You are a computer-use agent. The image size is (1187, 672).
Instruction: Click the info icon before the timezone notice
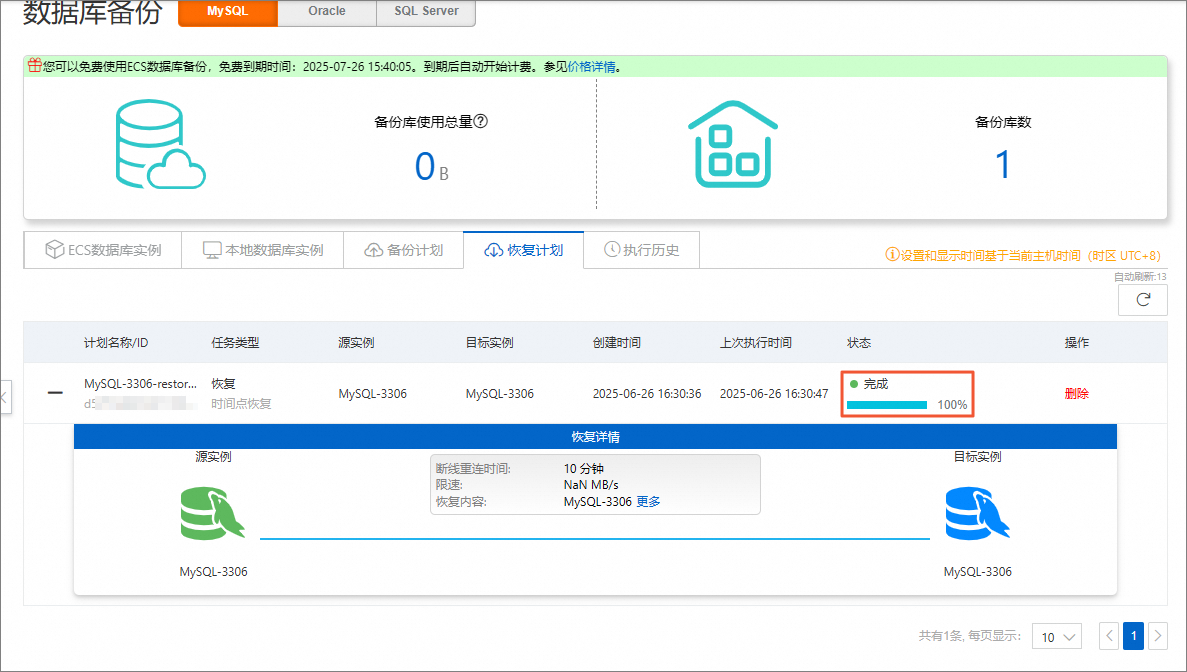[x=892, y=255]
